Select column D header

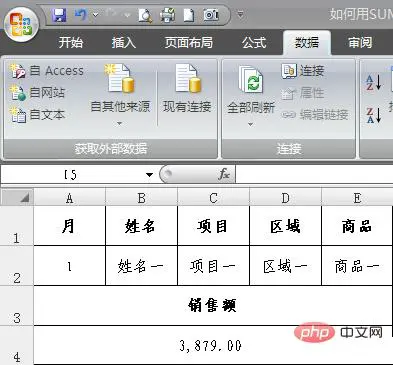(x=285, y=198)
